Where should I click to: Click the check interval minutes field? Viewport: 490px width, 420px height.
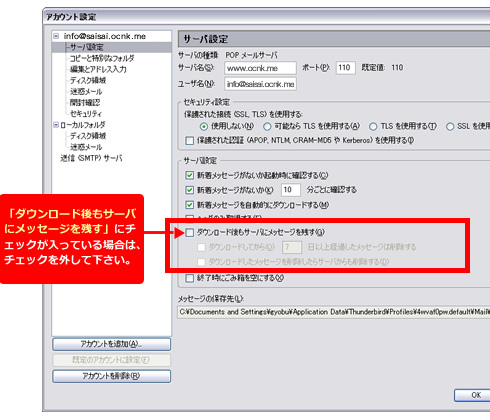point(291,190)
